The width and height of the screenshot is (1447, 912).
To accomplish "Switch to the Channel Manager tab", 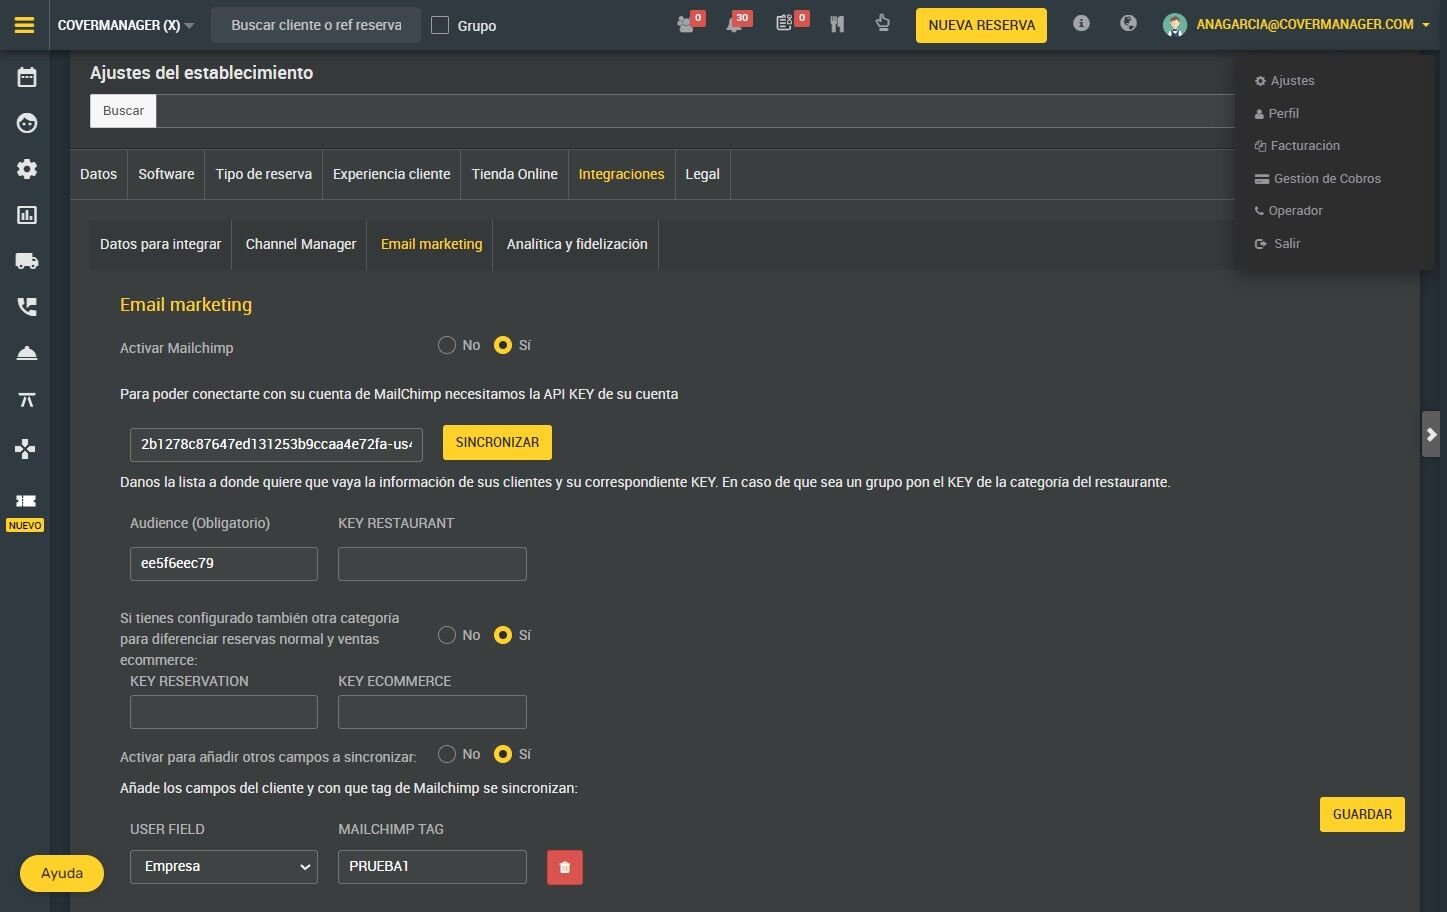I will click(301, 244).
